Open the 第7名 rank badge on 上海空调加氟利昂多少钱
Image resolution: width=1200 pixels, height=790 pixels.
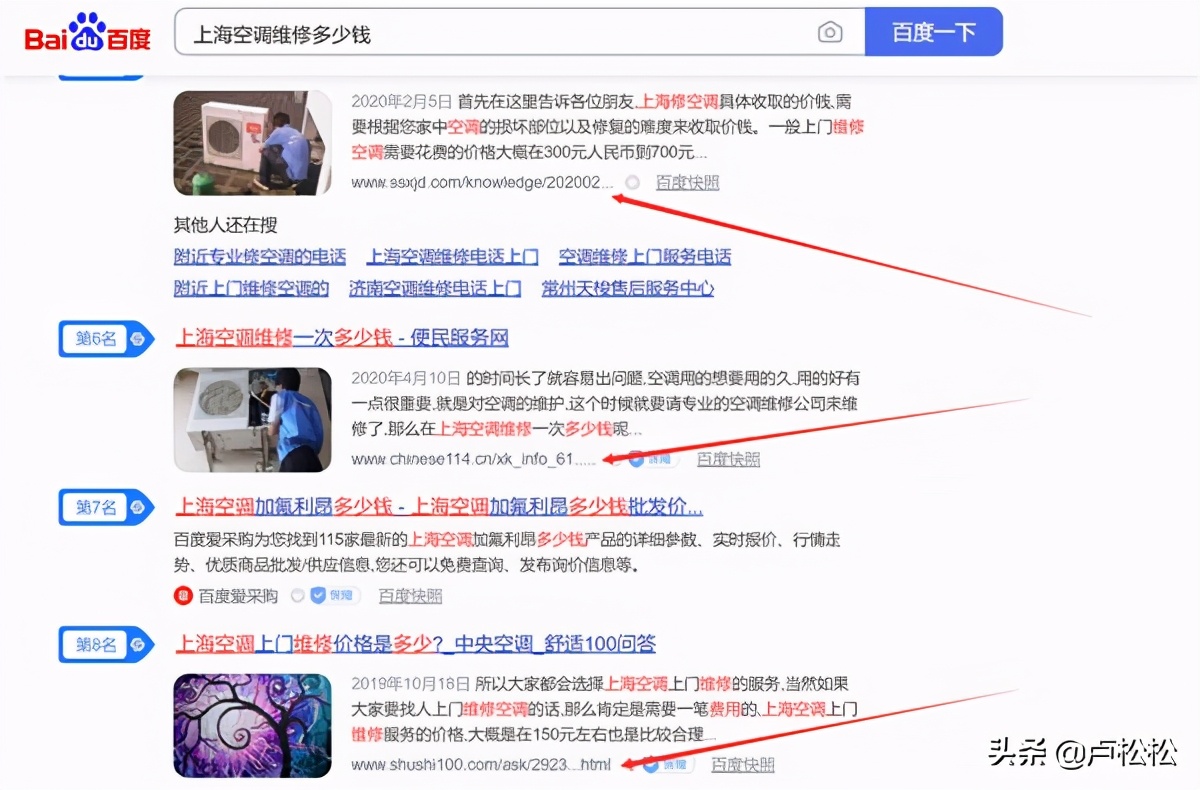(x=106, y=507)
